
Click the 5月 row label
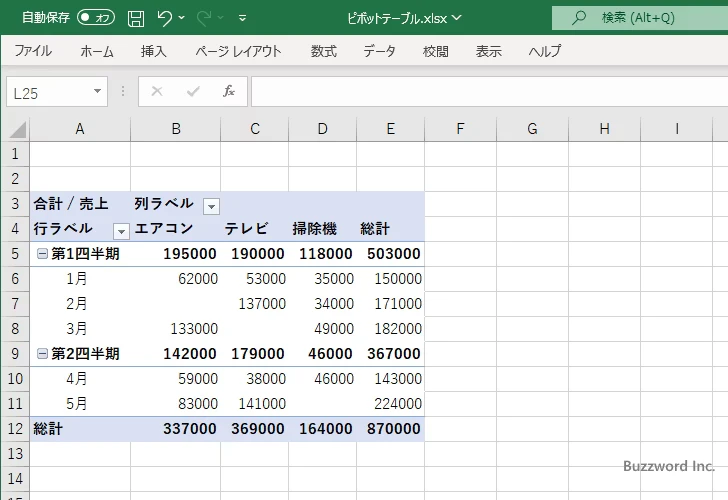[x=77, y=403]
